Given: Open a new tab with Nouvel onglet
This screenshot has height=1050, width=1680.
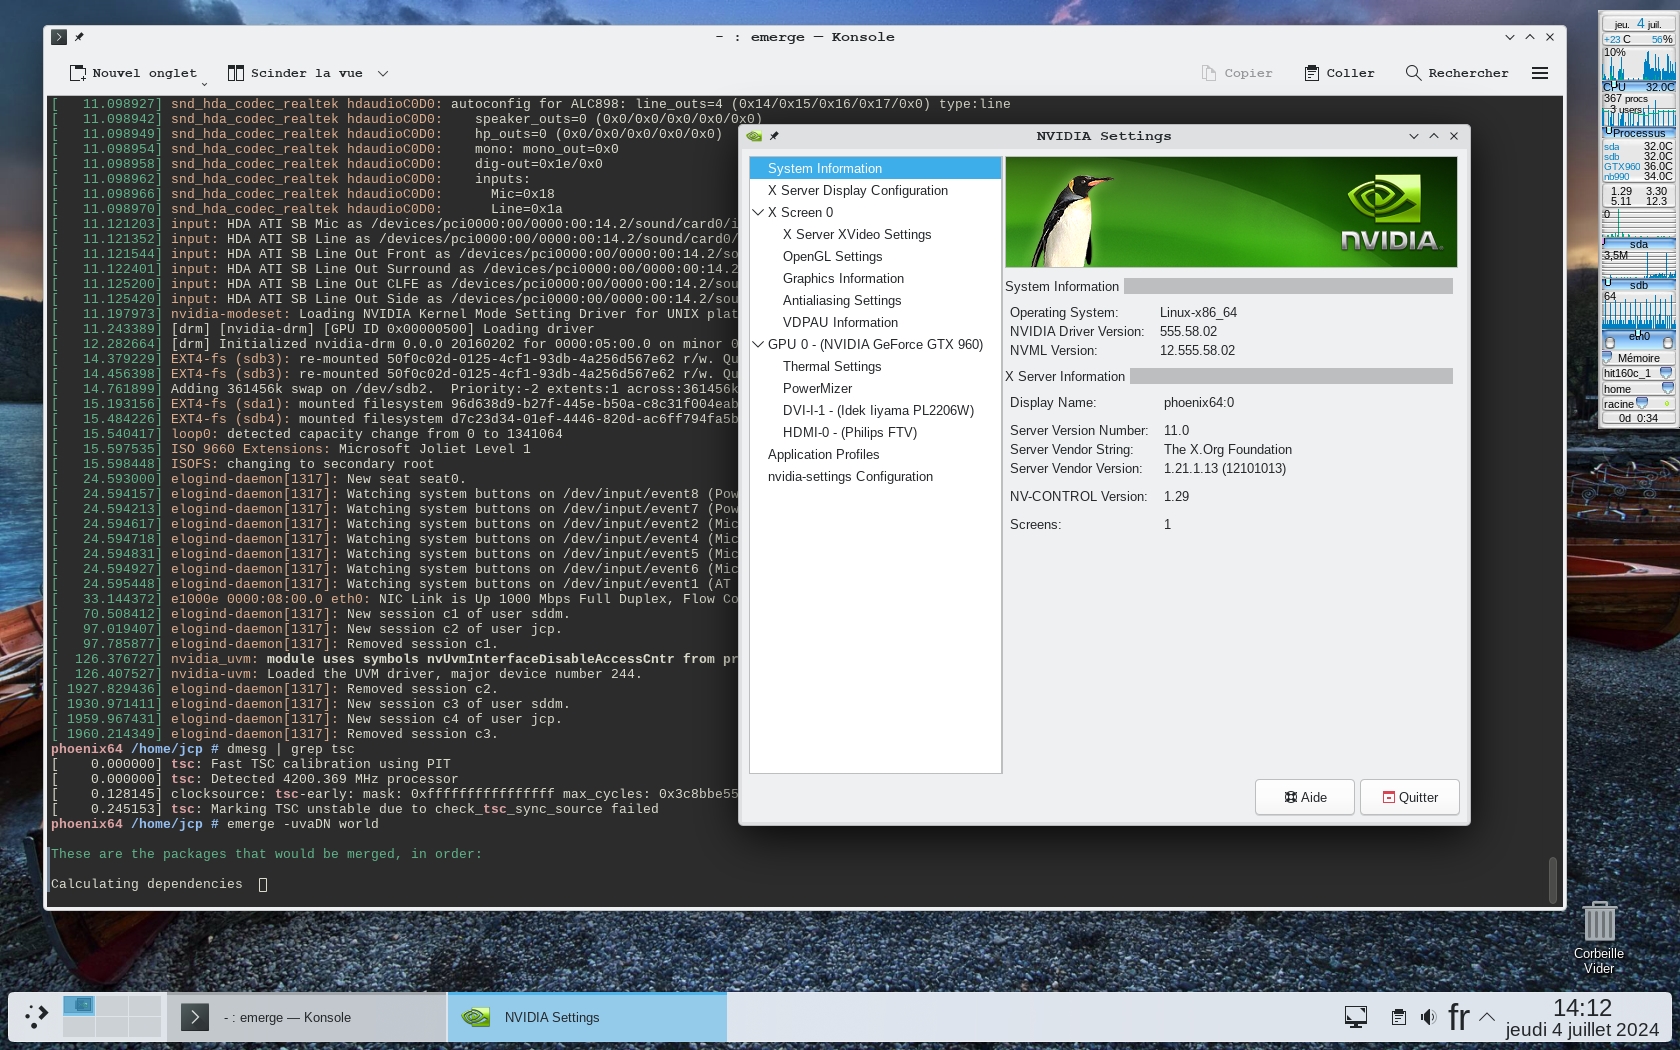Looking at the screenshot, I should [x=133, y=73].
